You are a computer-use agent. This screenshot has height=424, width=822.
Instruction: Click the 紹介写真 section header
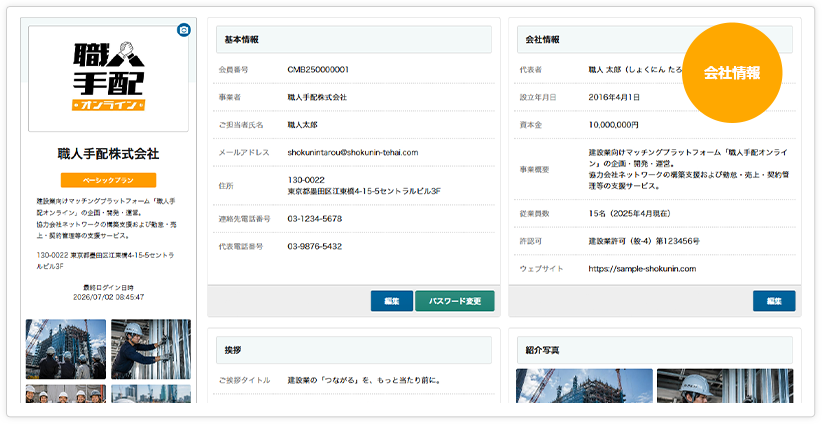click(x=655, y=350)
